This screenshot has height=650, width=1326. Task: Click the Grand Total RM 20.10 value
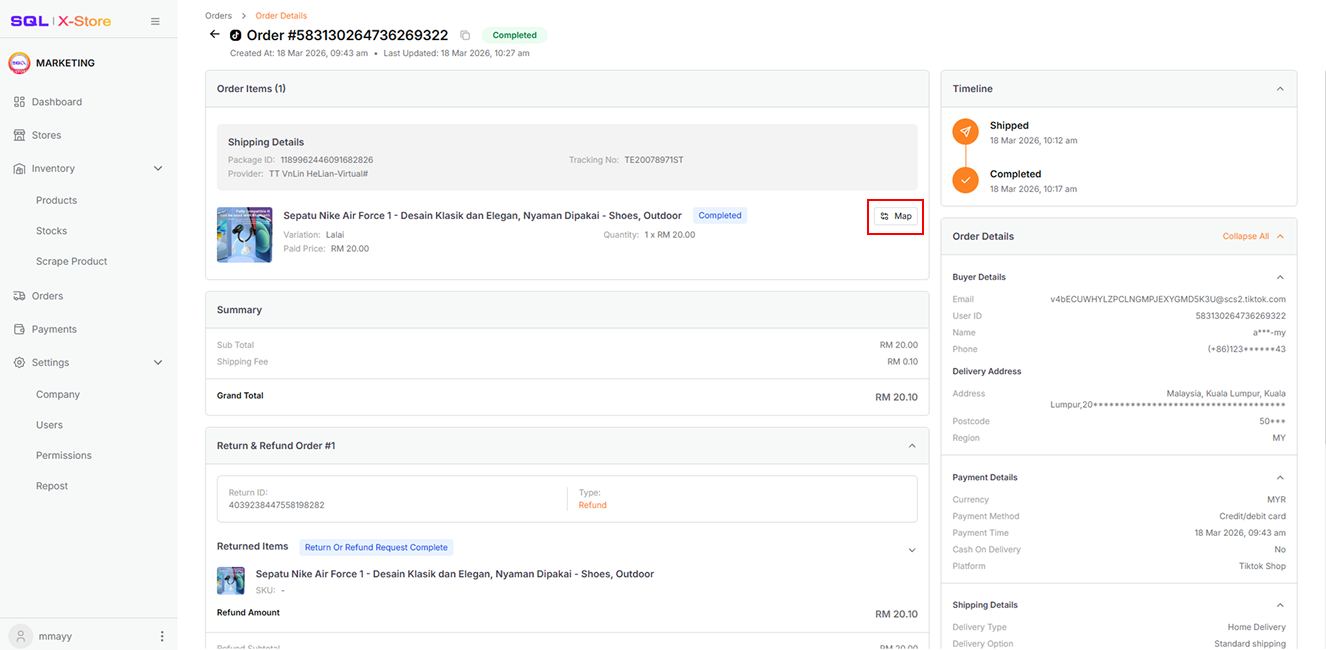point(896,397)
